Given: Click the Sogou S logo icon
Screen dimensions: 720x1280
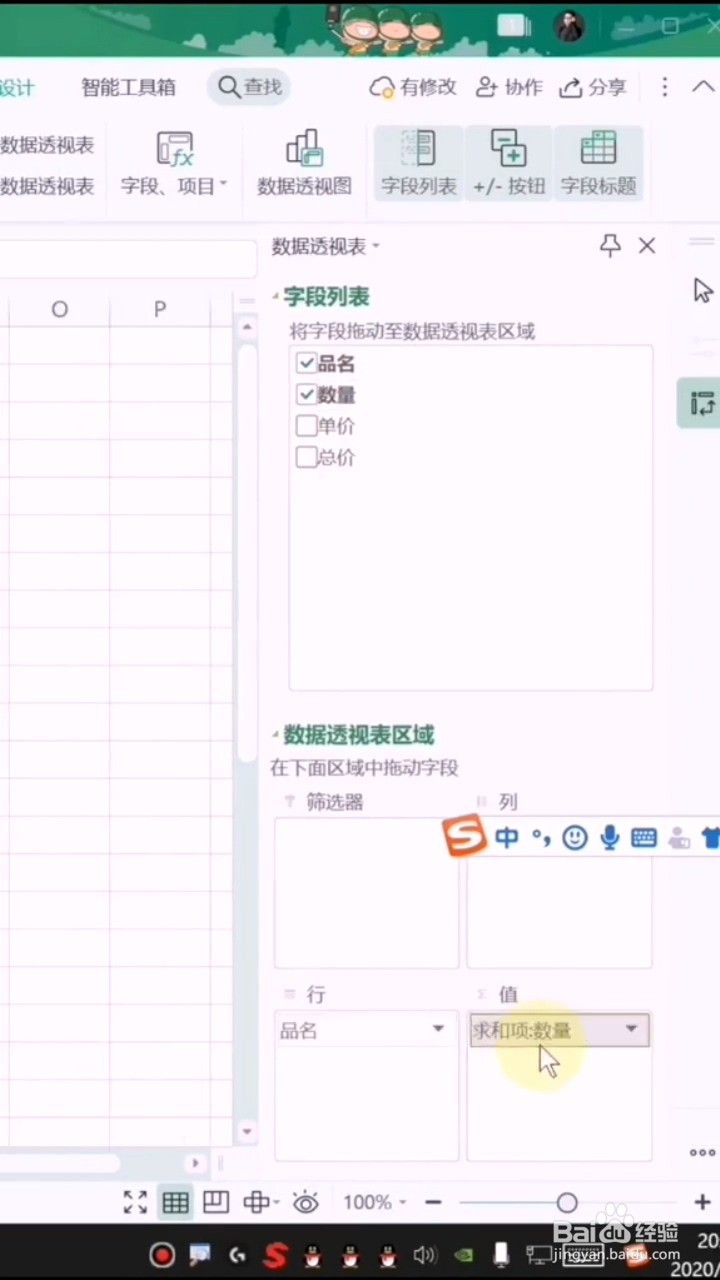Looking at the screenshot, I should [x=464, y=835].
